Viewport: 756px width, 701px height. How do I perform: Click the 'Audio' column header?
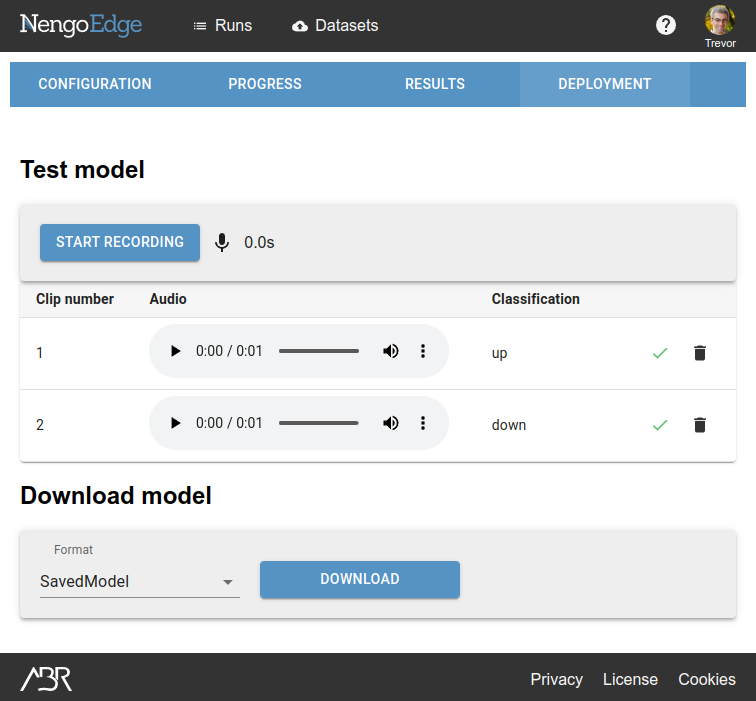(x=168, y=299)
